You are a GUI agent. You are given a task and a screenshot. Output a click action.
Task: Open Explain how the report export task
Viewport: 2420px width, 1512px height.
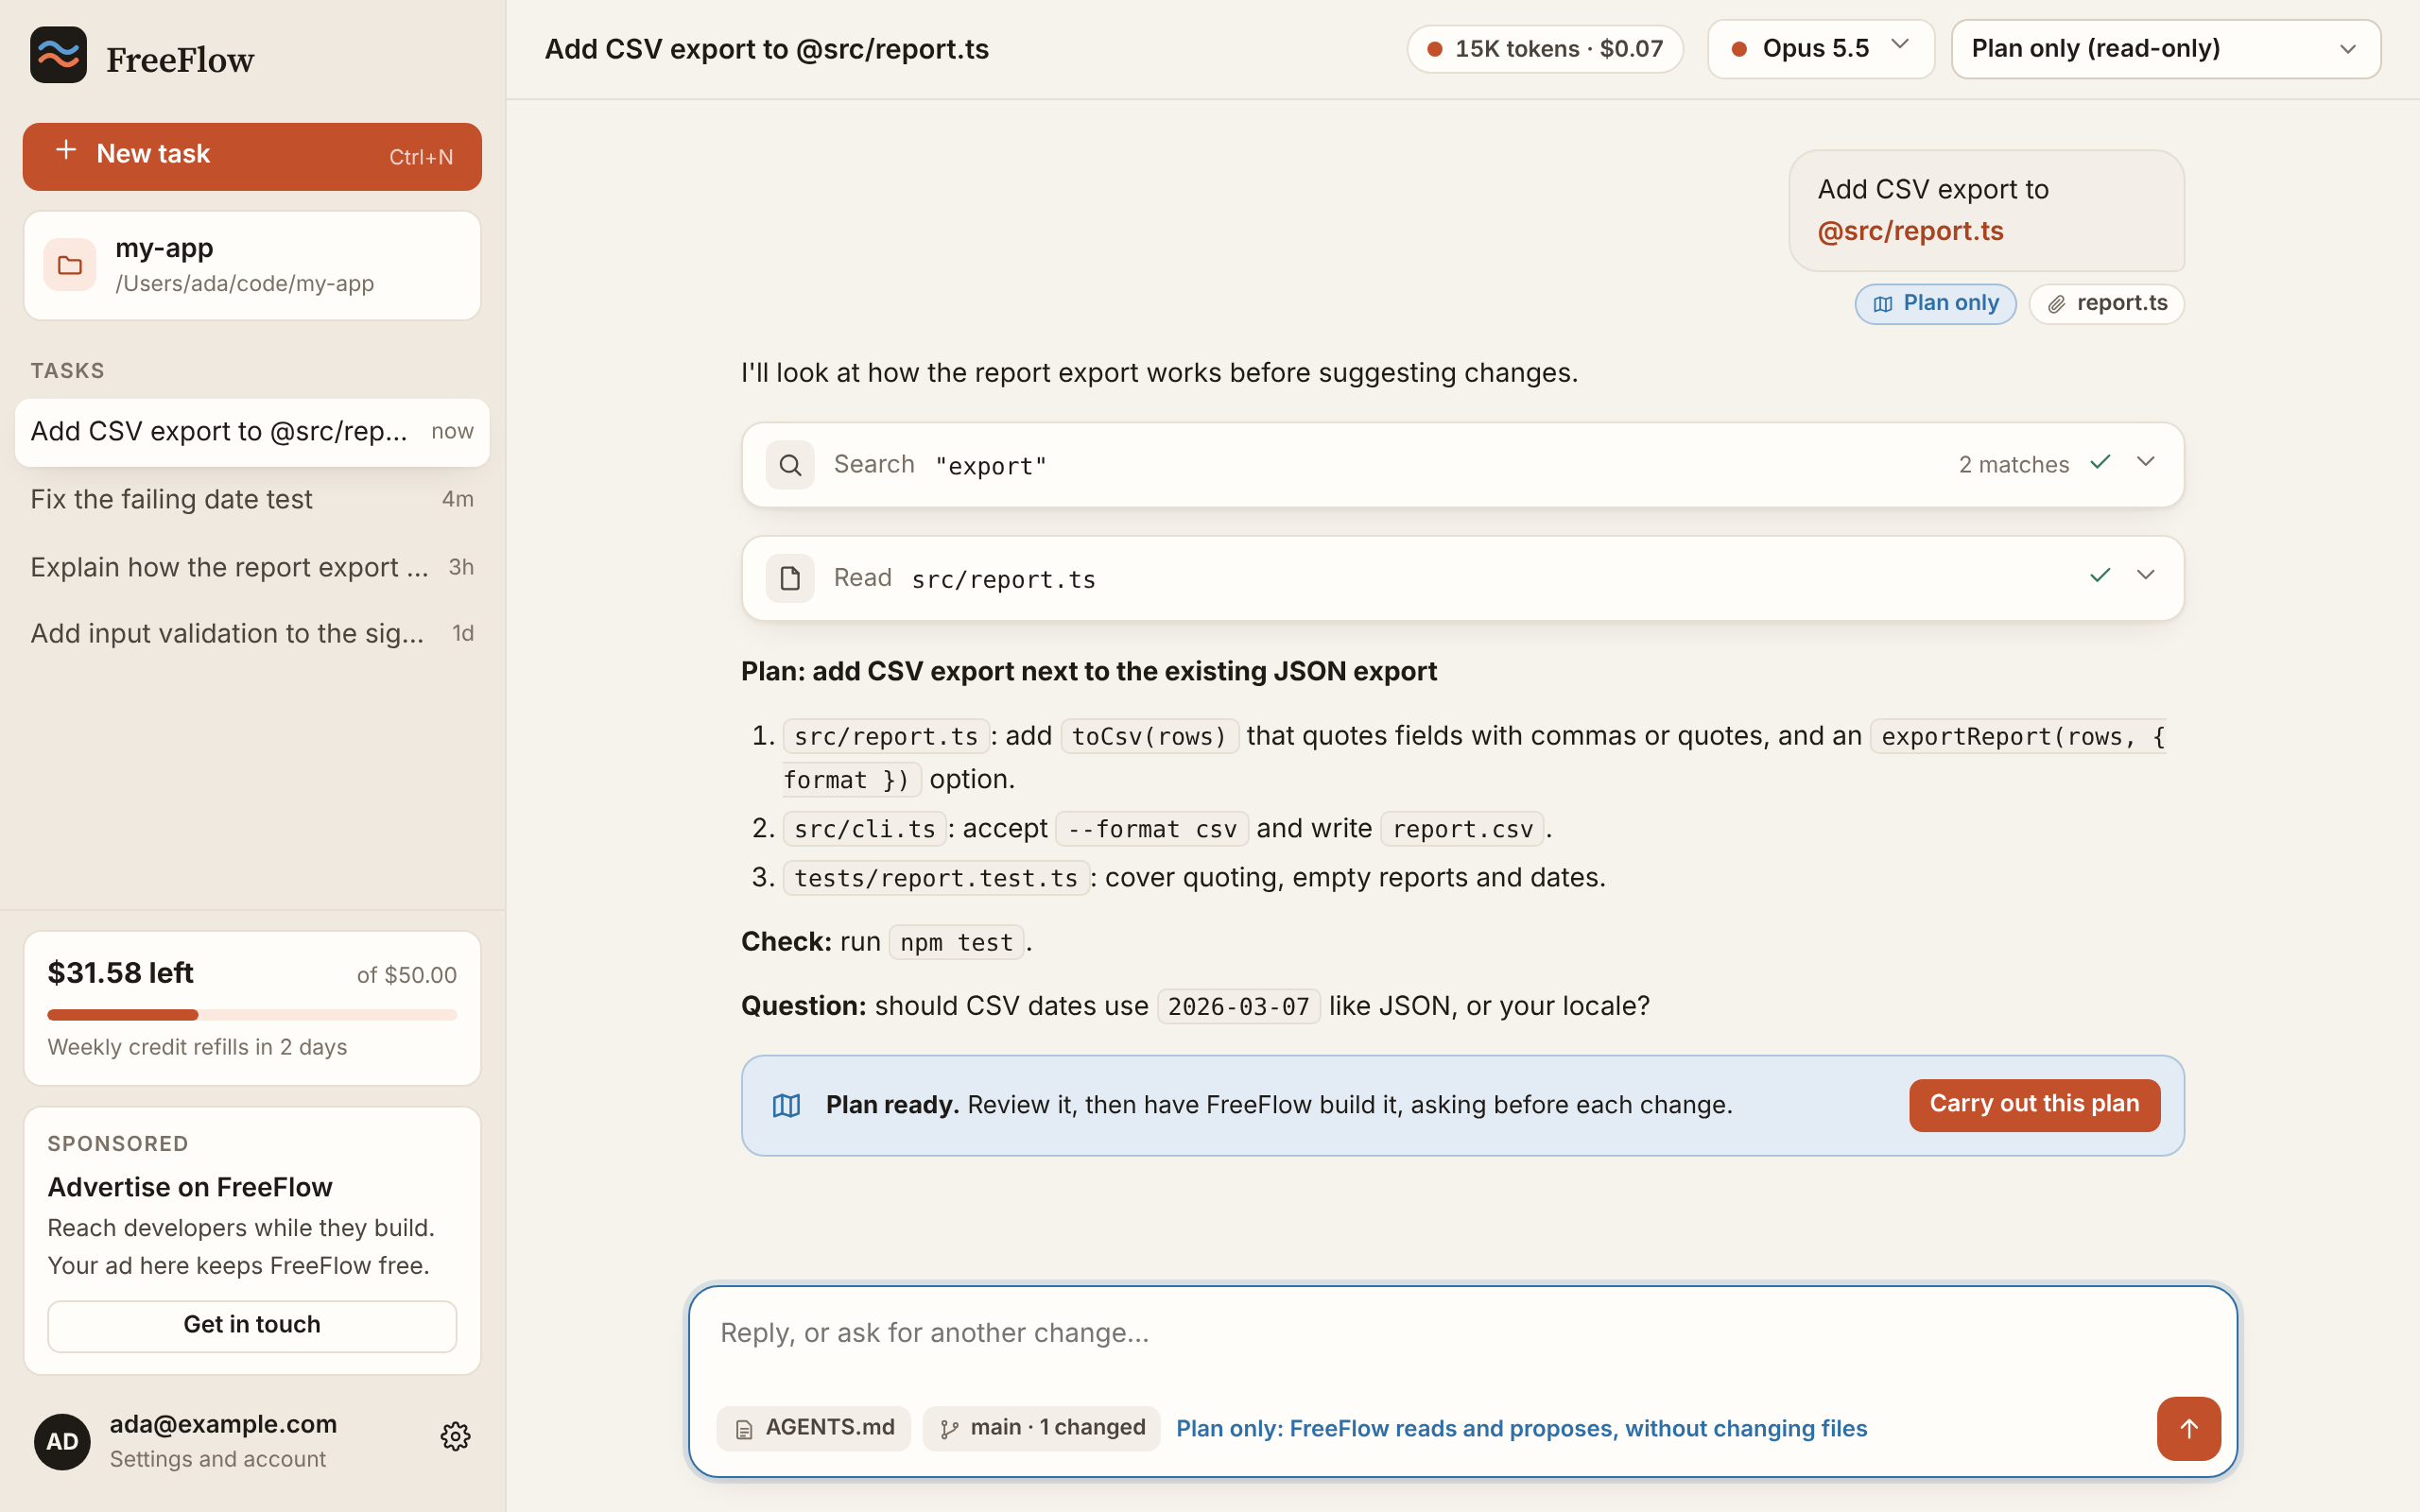click(252, 567)
